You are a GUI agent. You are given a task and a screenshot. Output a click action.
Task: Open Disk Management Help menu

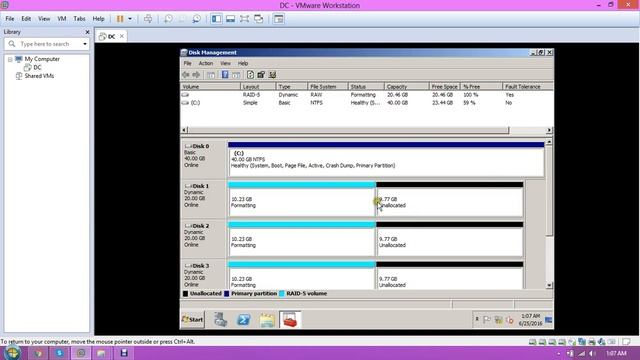243,63
